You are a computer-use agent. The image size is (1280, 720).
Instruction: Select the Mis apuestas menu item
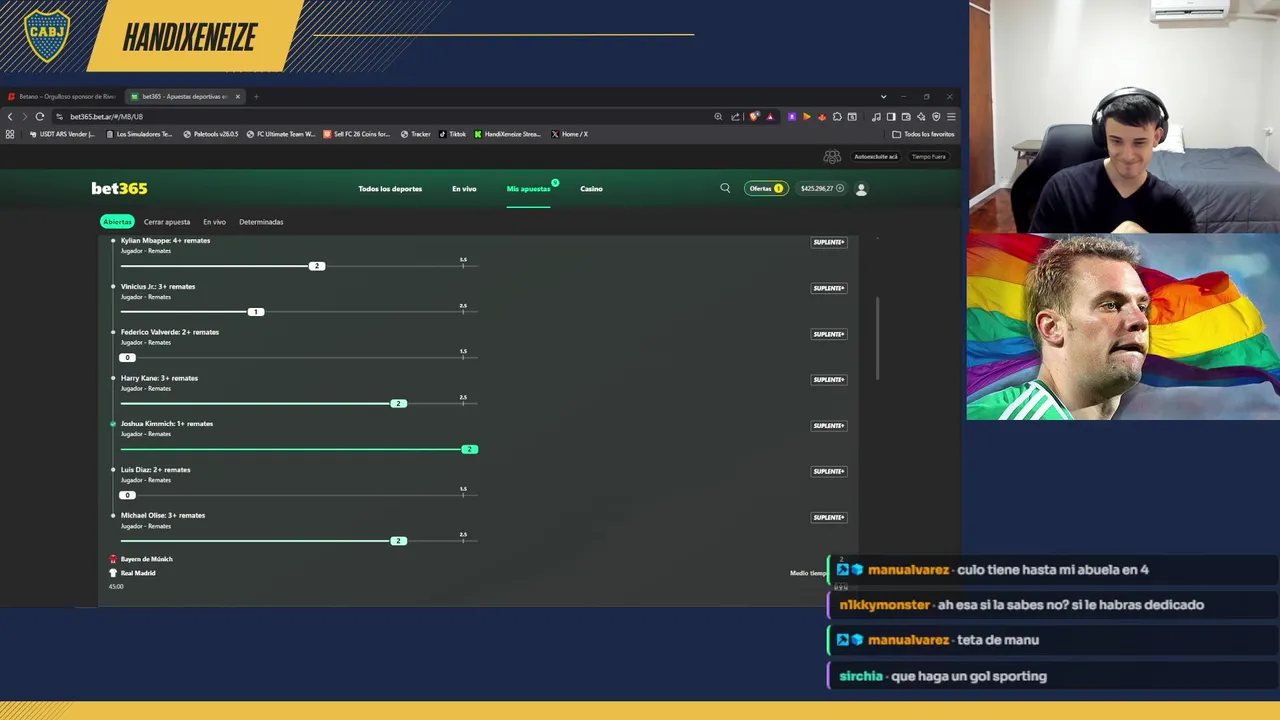point(528,189)
